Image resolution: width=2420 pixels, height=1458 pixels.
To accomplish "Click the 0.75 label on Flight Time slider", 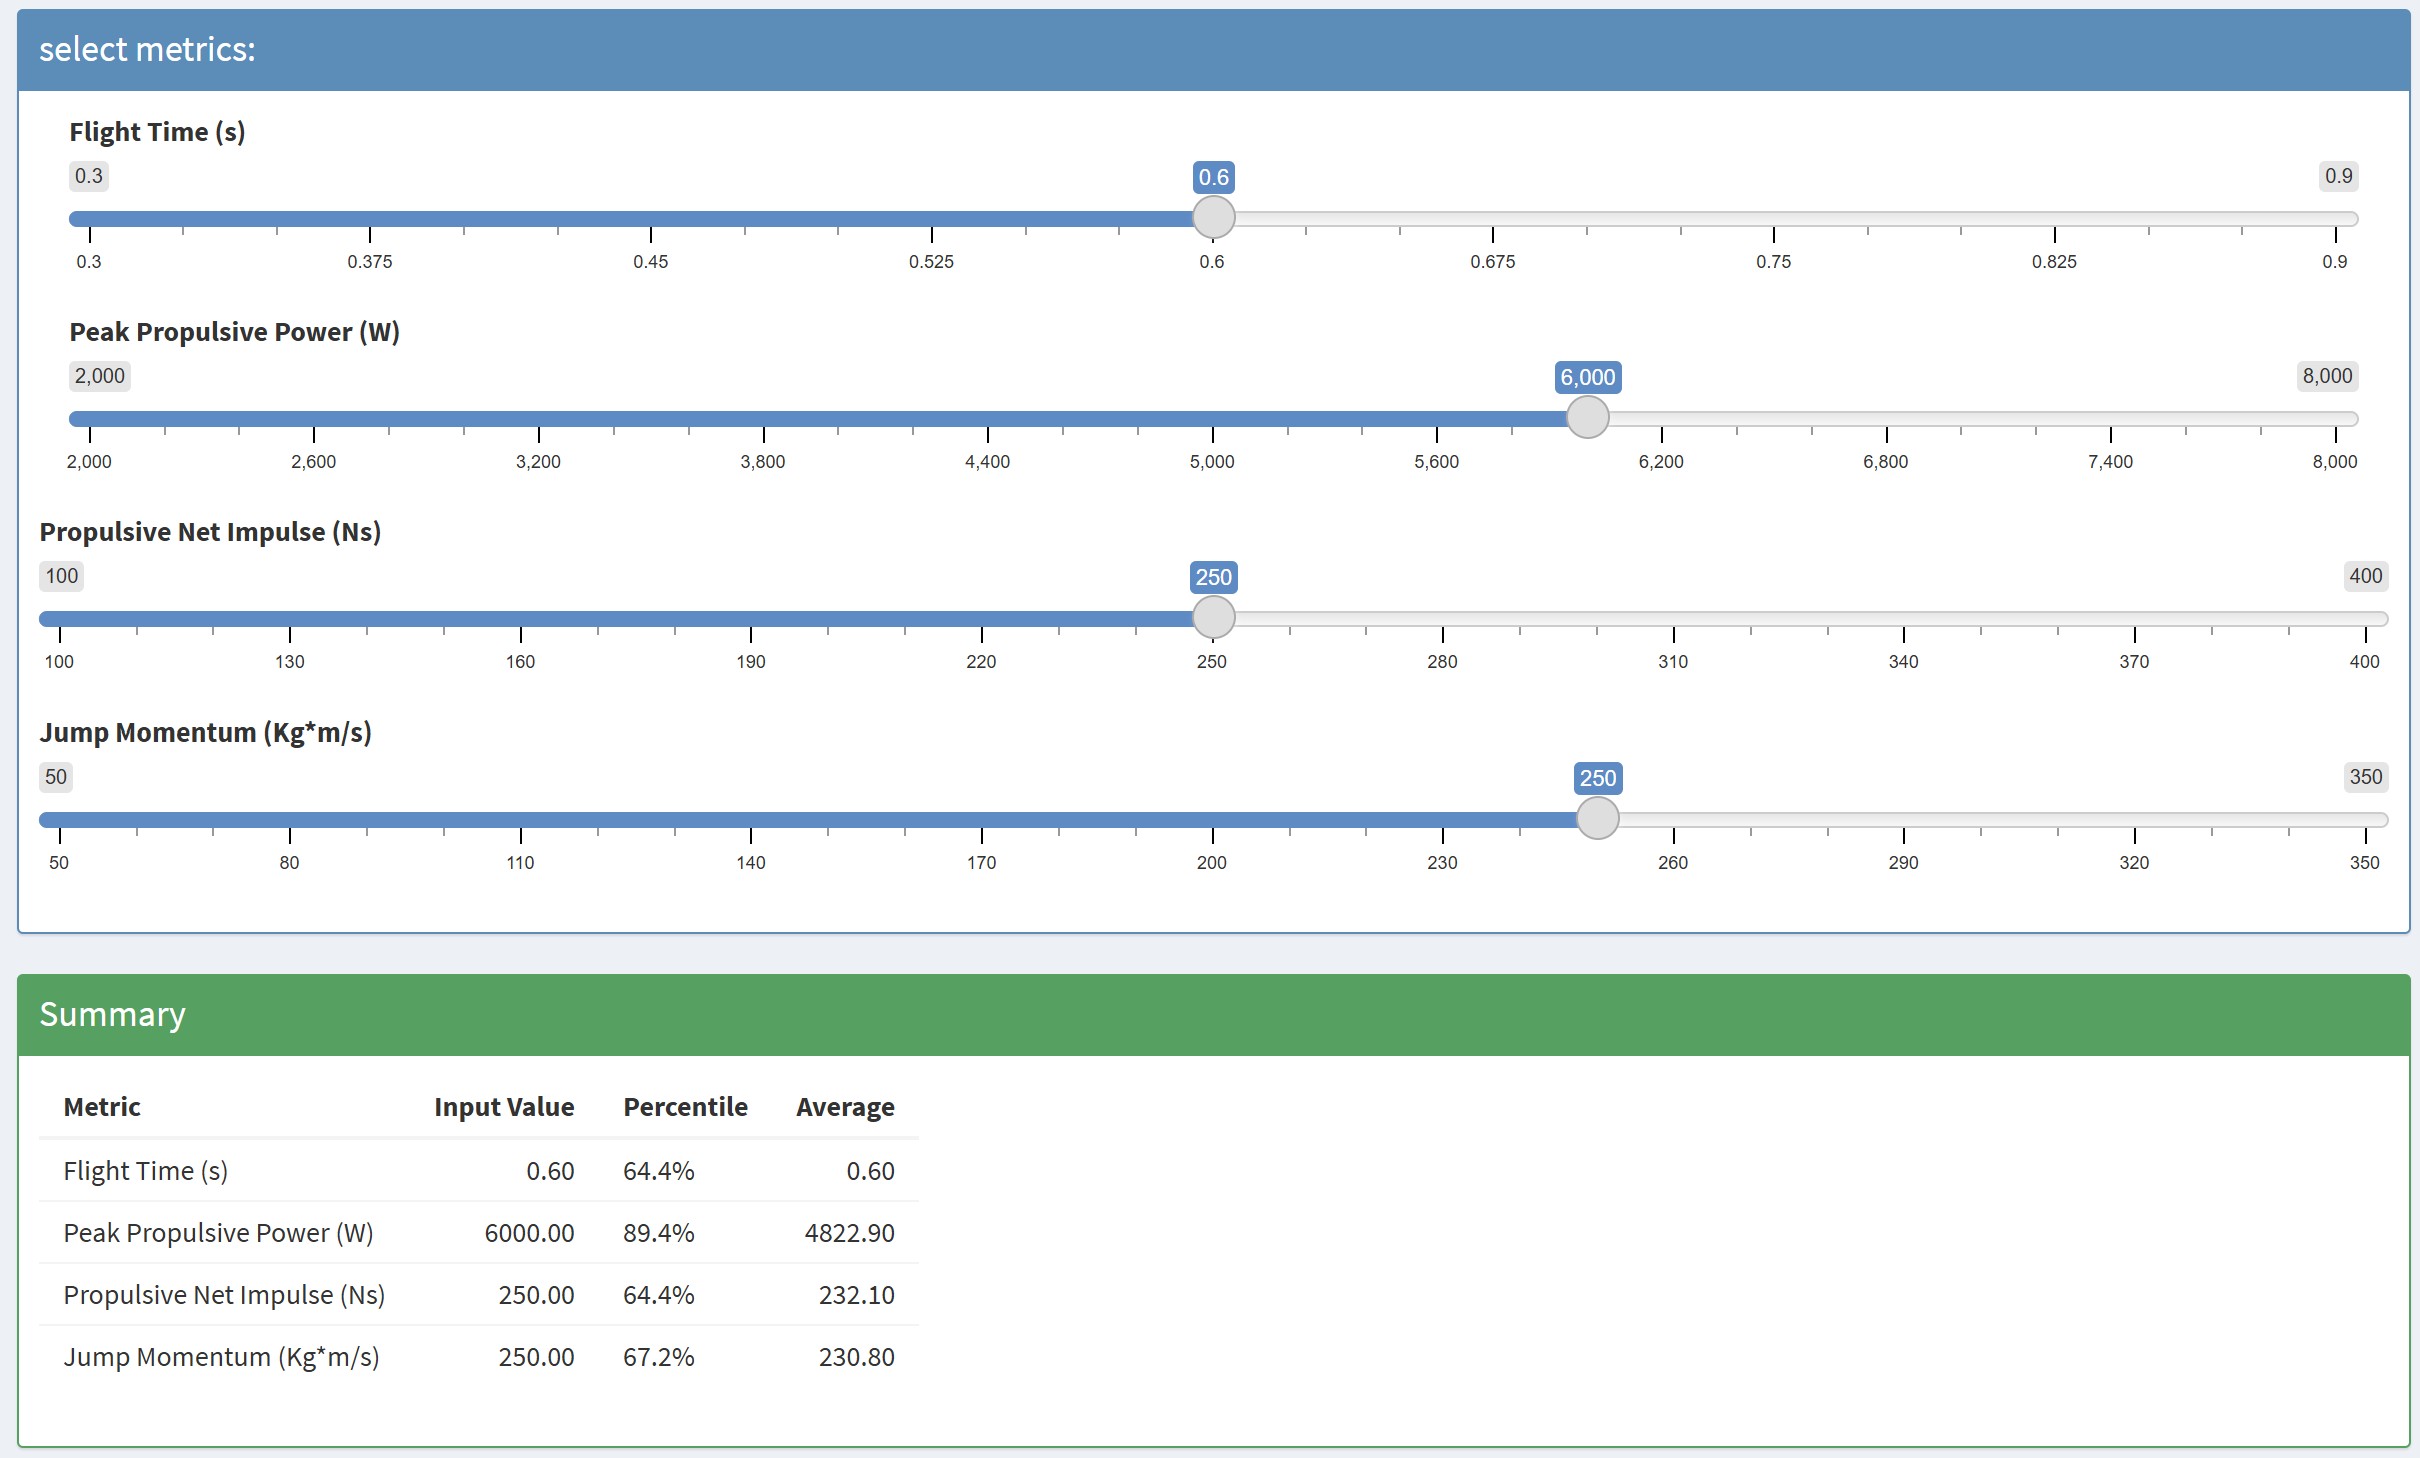I will click(1773, 262).
